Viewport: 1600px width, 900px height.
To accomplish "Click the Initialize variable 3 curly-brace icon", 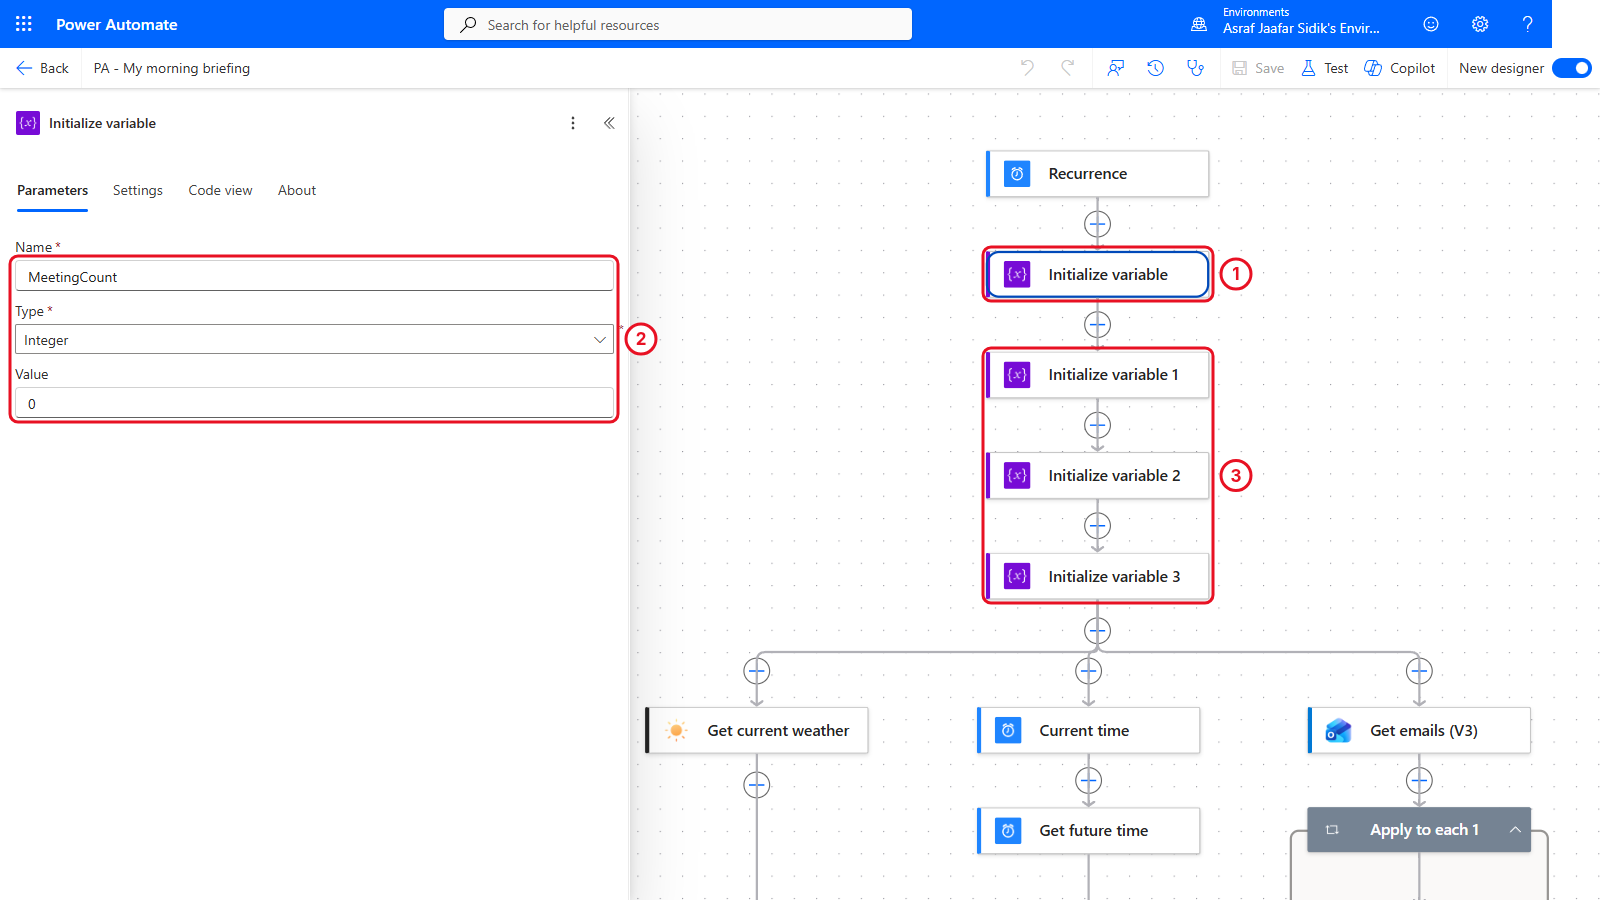I will click(1017, 577).
